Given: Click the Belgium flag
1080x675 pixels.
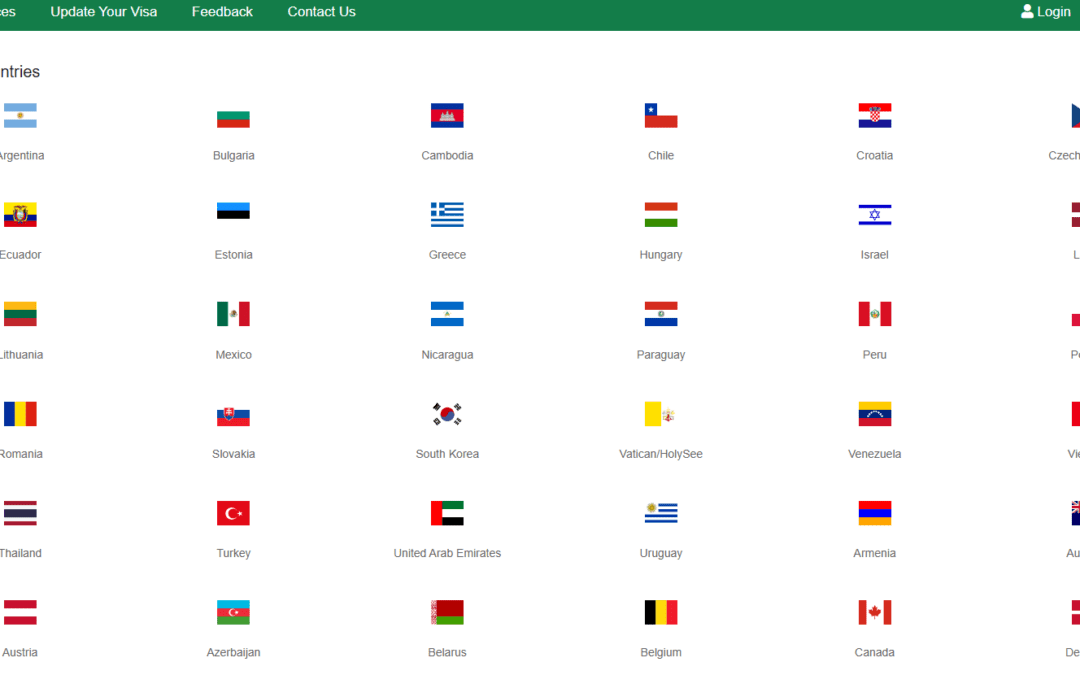Looking at the screenshot, I should coord(661,612).
